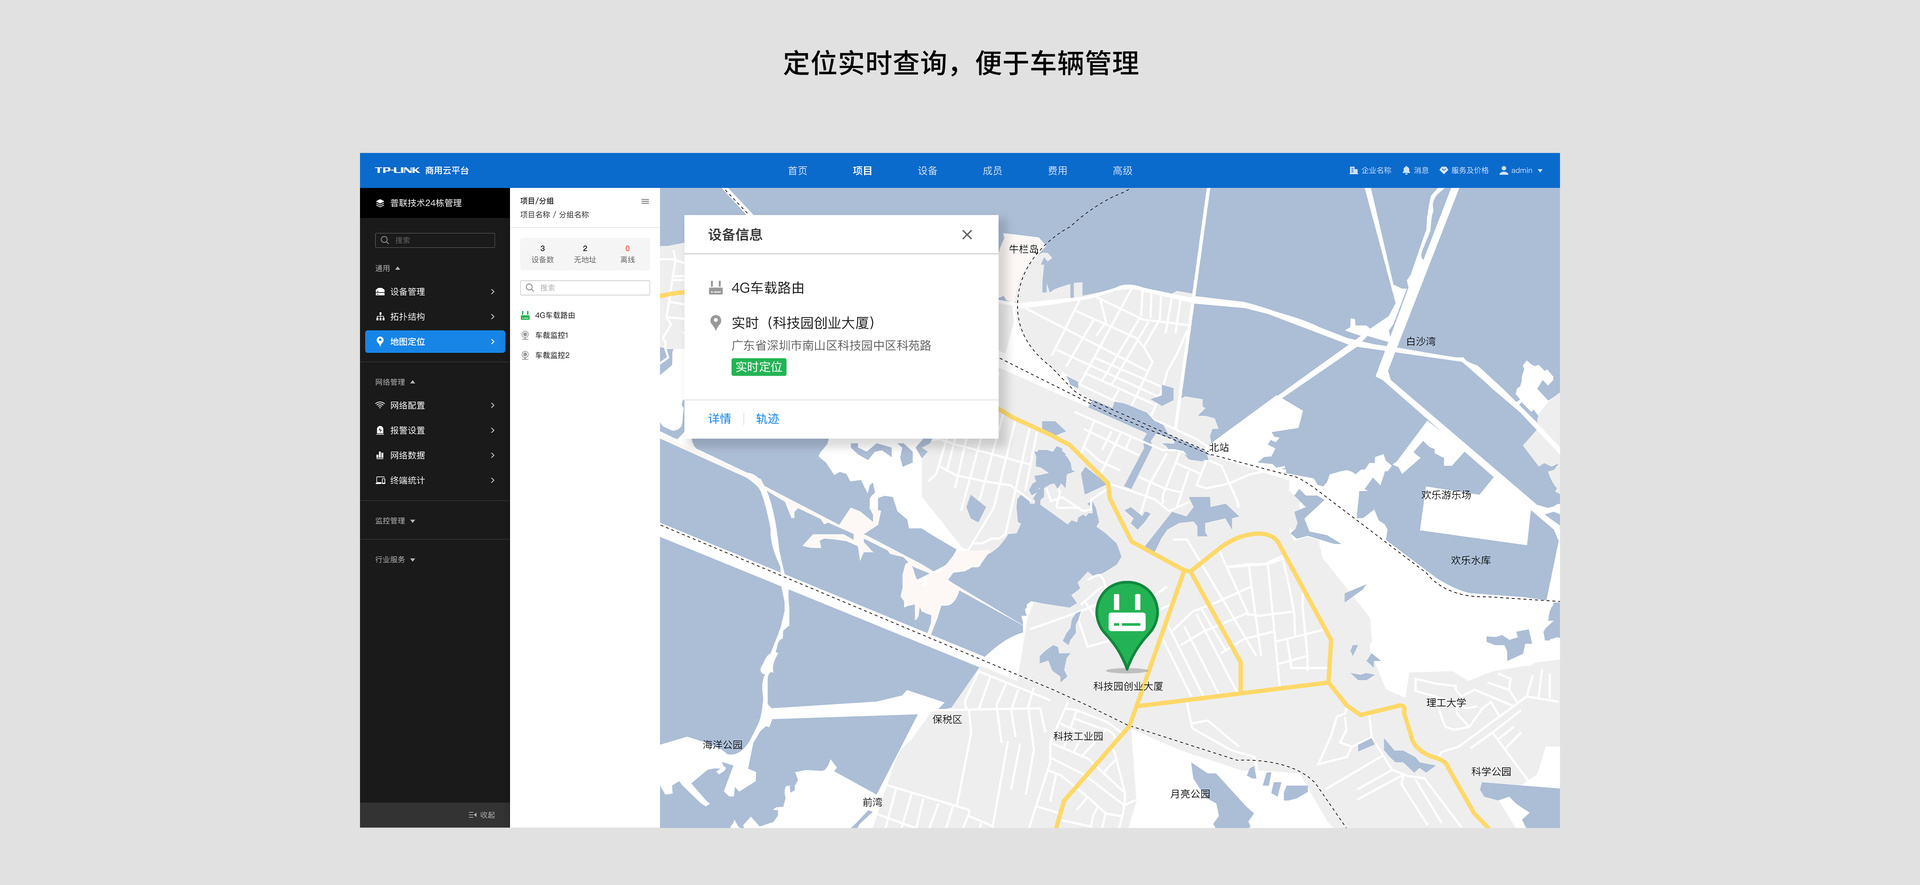Open 详情 link in device popup
This screenshot has width=1920, height=885.
point(719,419)
